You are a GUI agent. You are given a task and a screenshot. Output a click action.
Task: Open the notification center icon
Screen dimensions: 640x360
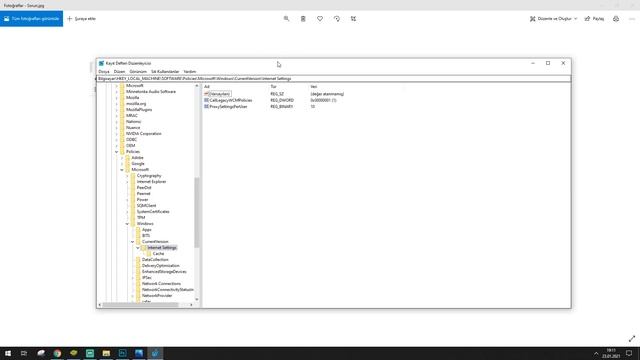(629, 353)
